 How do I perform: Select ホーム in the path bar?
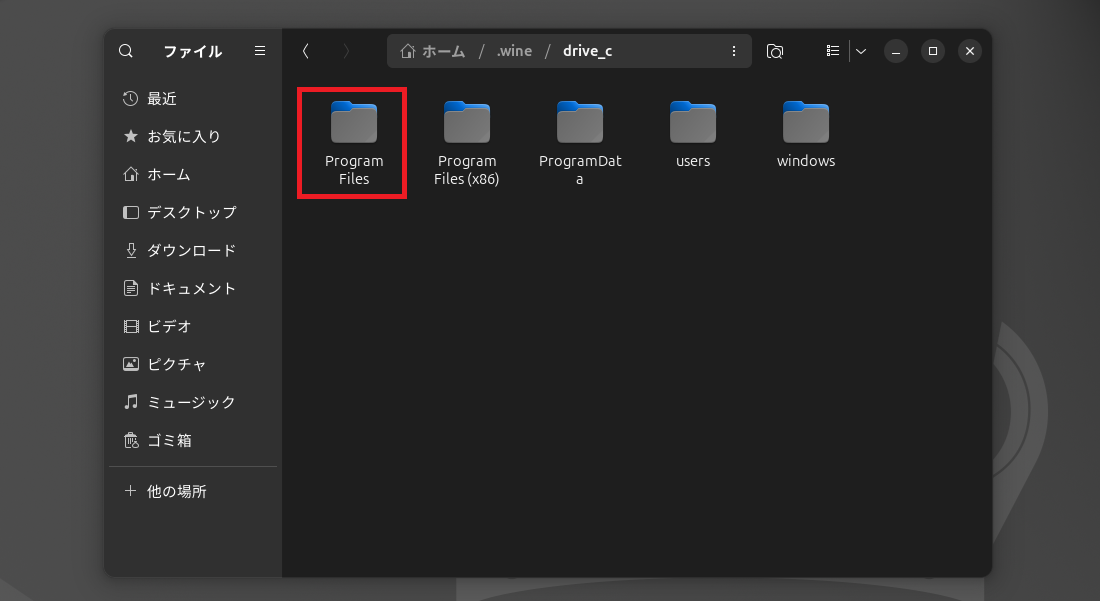click(x=433, y=51)
